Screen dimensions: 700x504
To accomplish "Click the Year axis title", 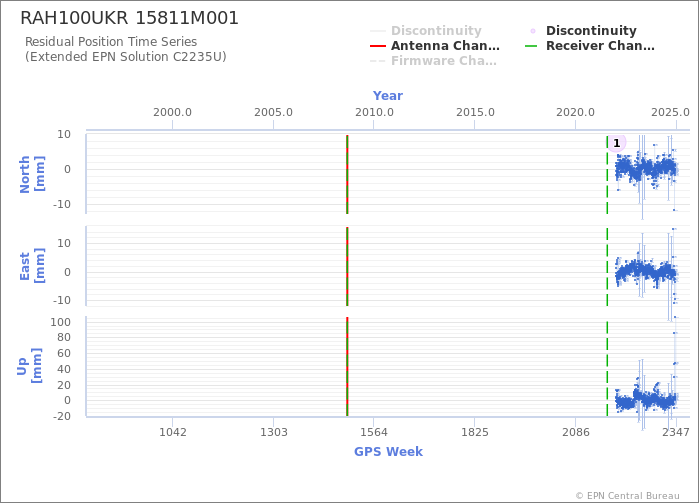I will [x=388, y=96].
